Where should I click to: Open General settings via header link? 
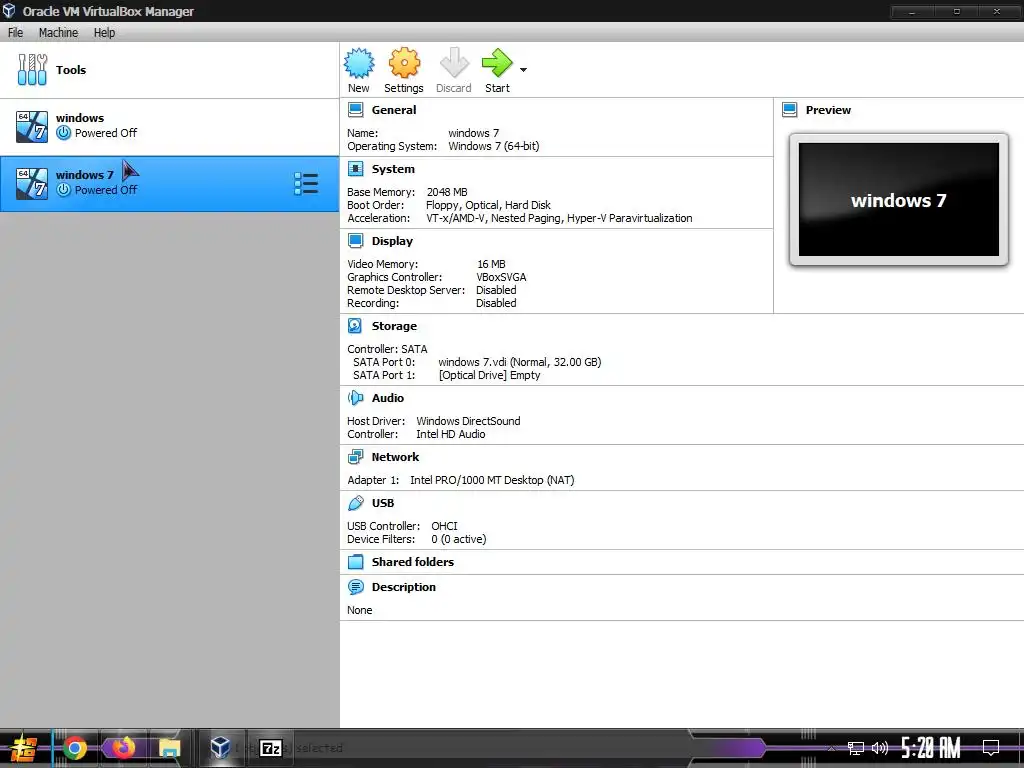(394, 110)
